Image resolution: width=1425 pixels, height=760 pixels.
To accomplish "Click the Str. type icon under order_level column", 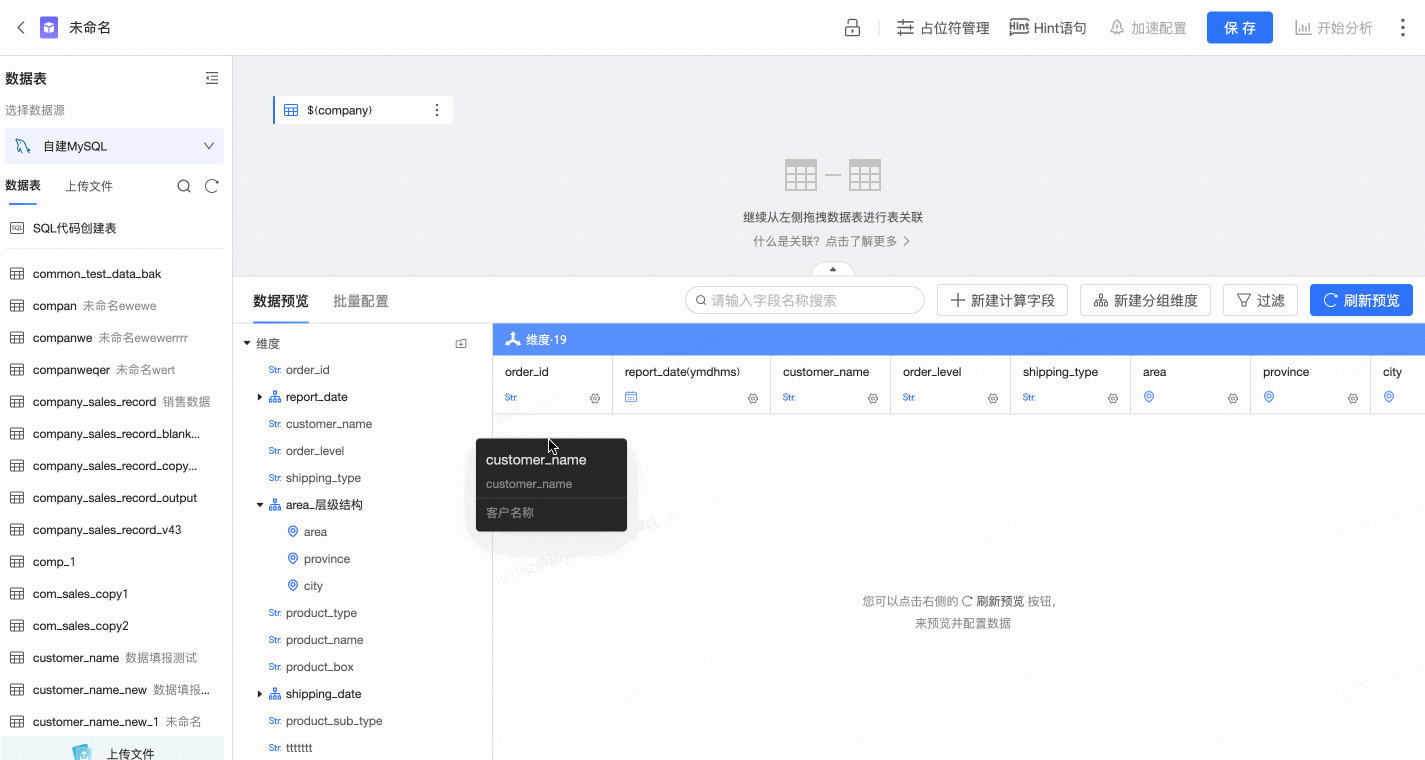I will (909, 397).
